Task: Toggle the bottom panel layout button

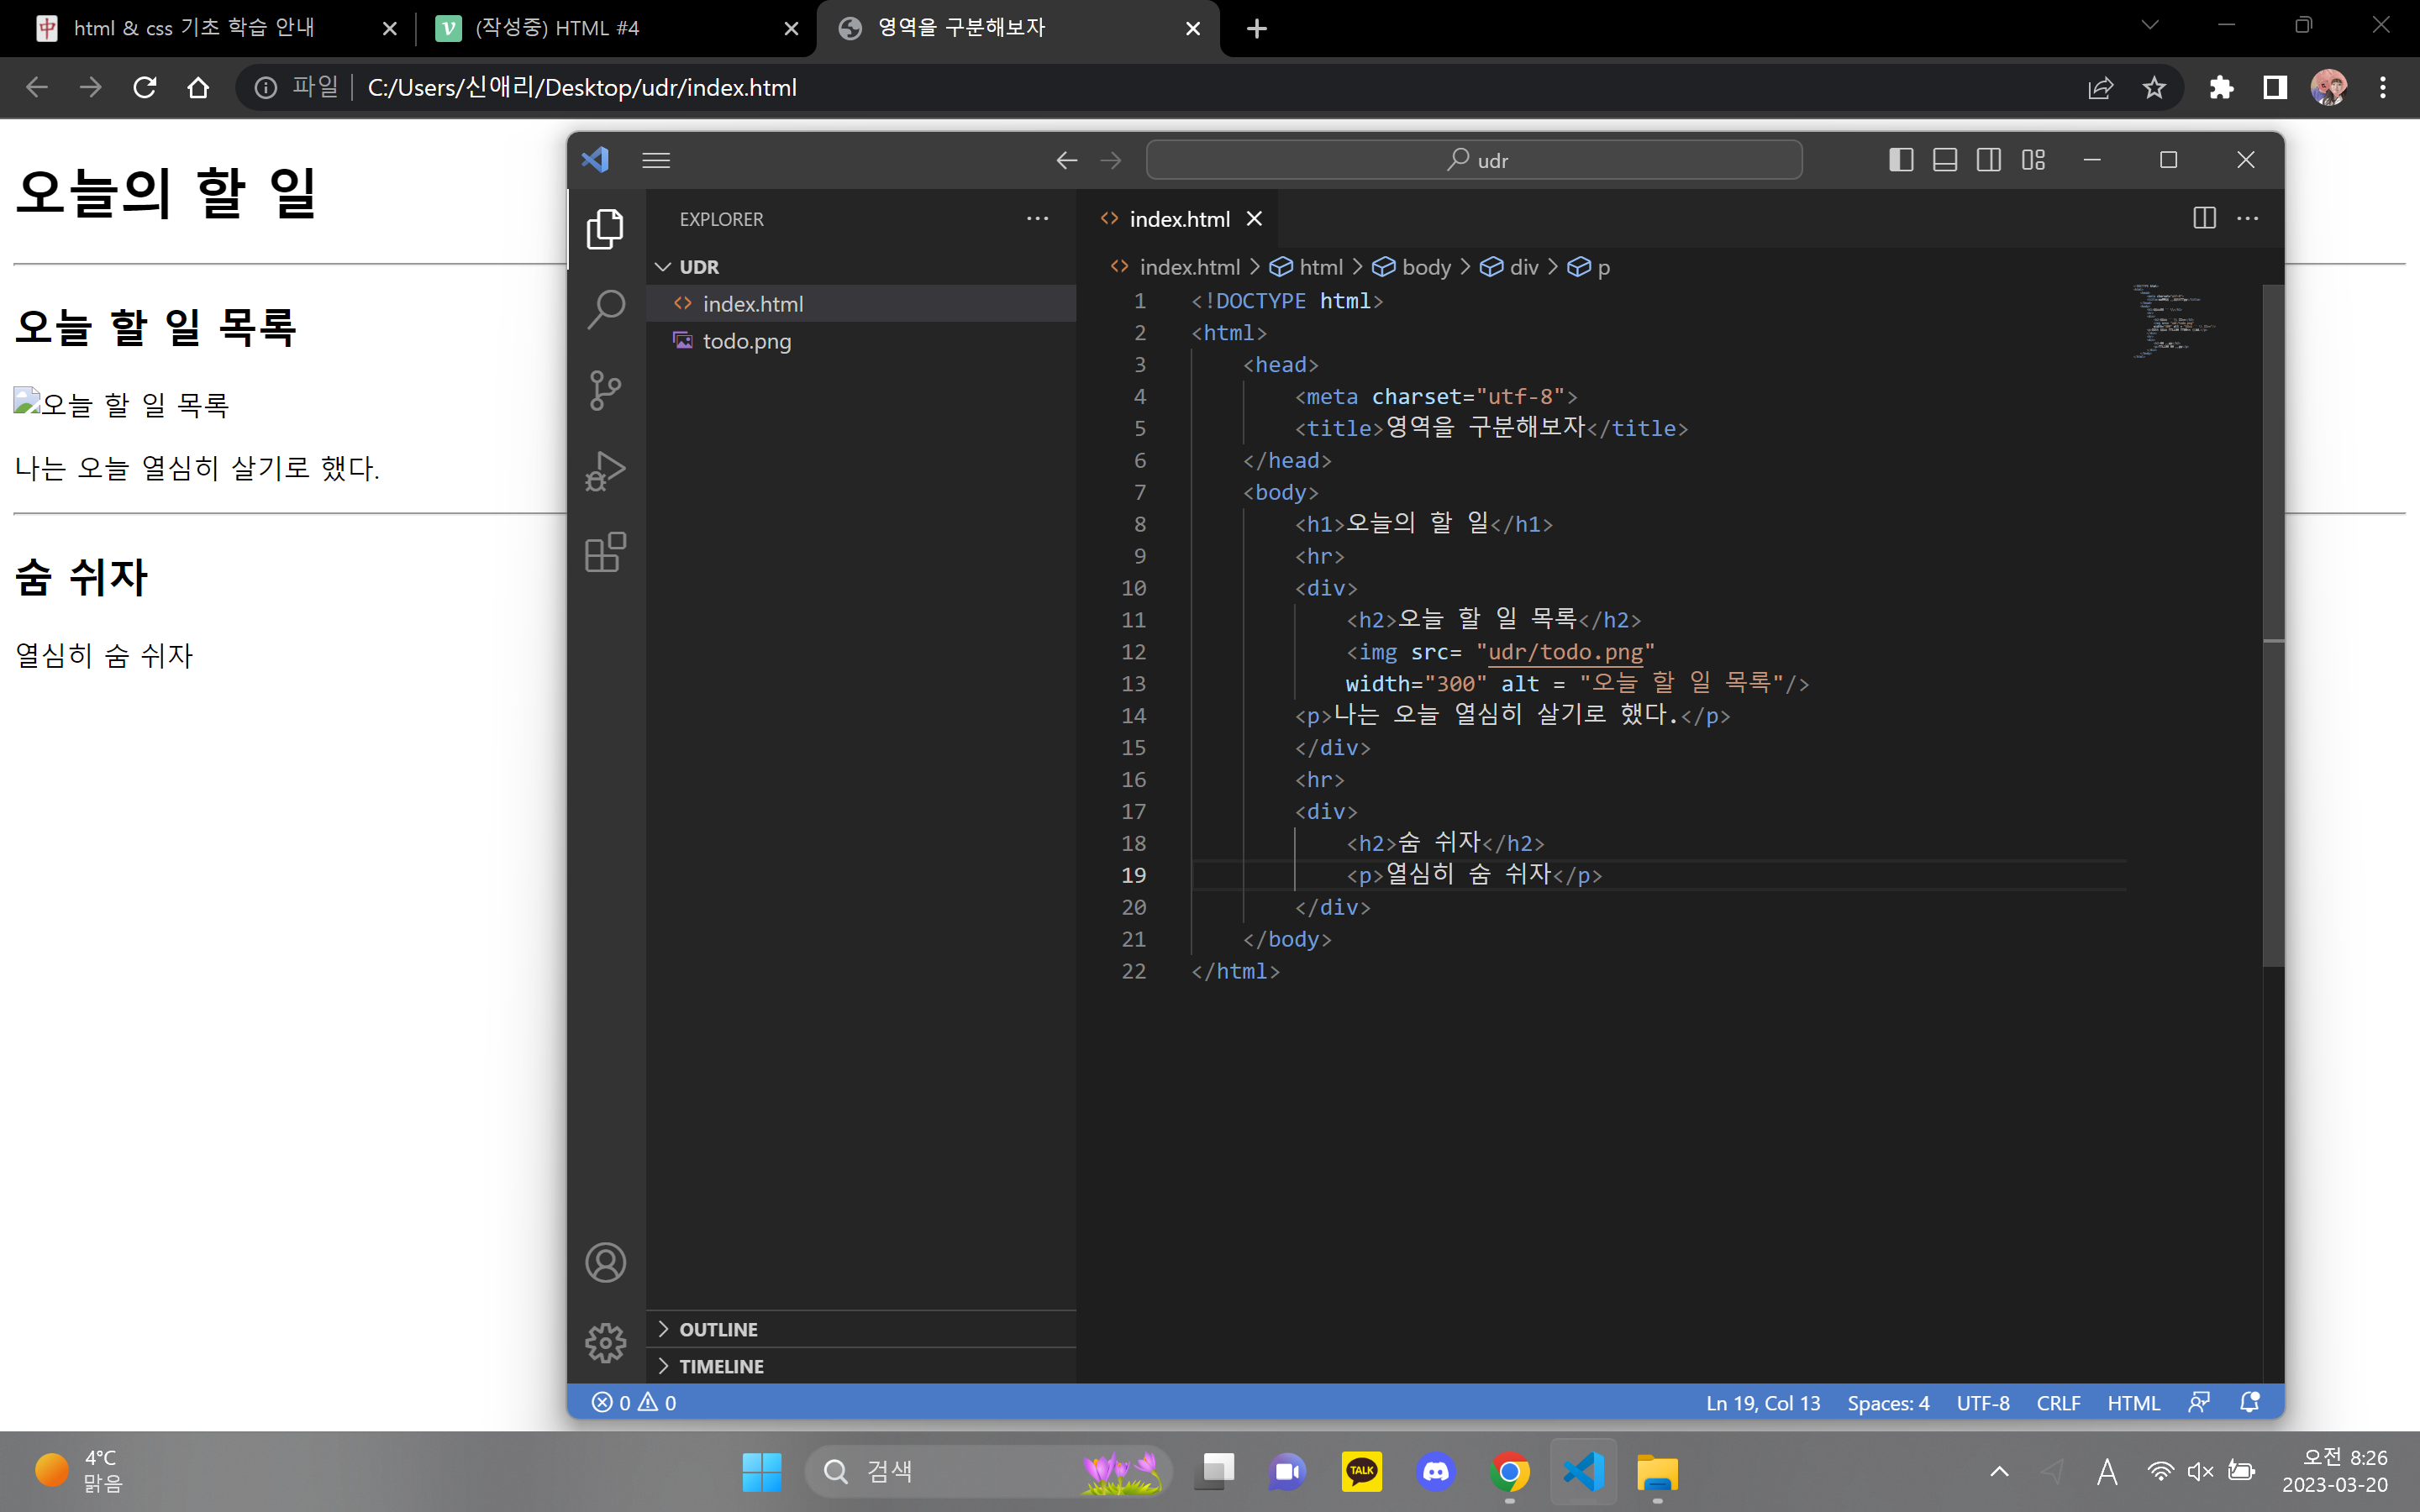Action: (1944, 160)
